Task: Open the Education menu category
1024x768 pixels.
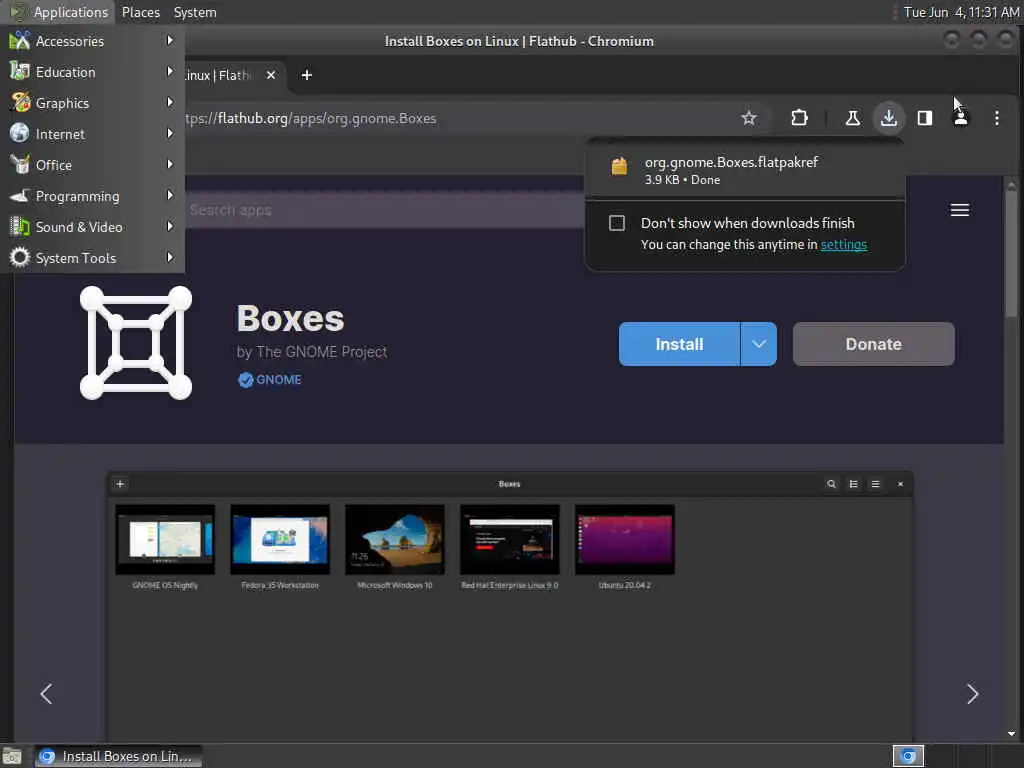Action: click(x=92, y=72)
